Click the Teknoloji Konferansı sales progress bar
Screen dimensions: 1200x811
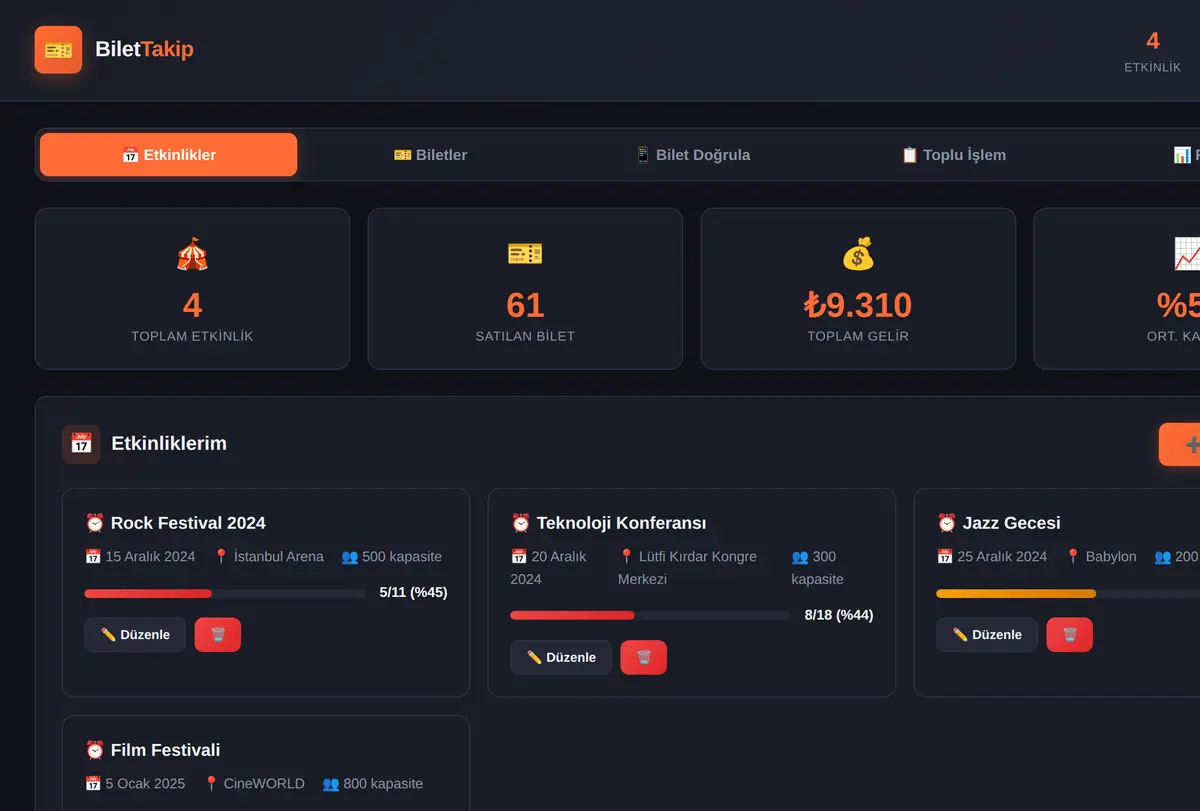[651, 615]
